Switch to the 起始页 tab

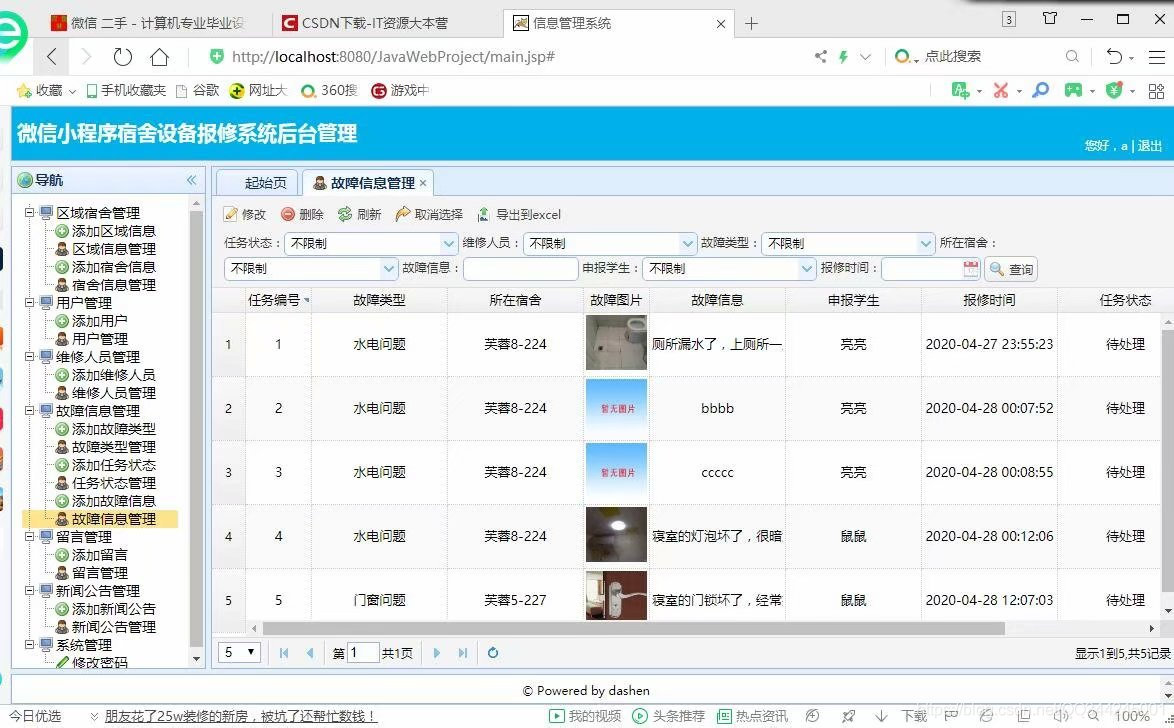click(x=258, y=183)
